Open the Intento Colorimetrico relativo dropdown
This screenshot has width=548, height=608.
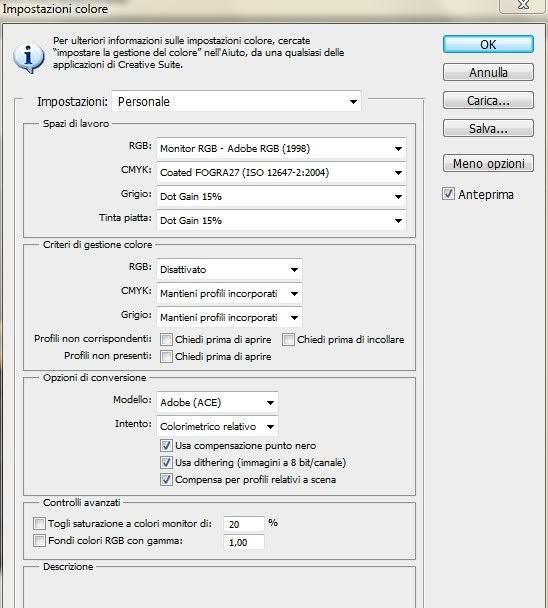coord(217,426)
